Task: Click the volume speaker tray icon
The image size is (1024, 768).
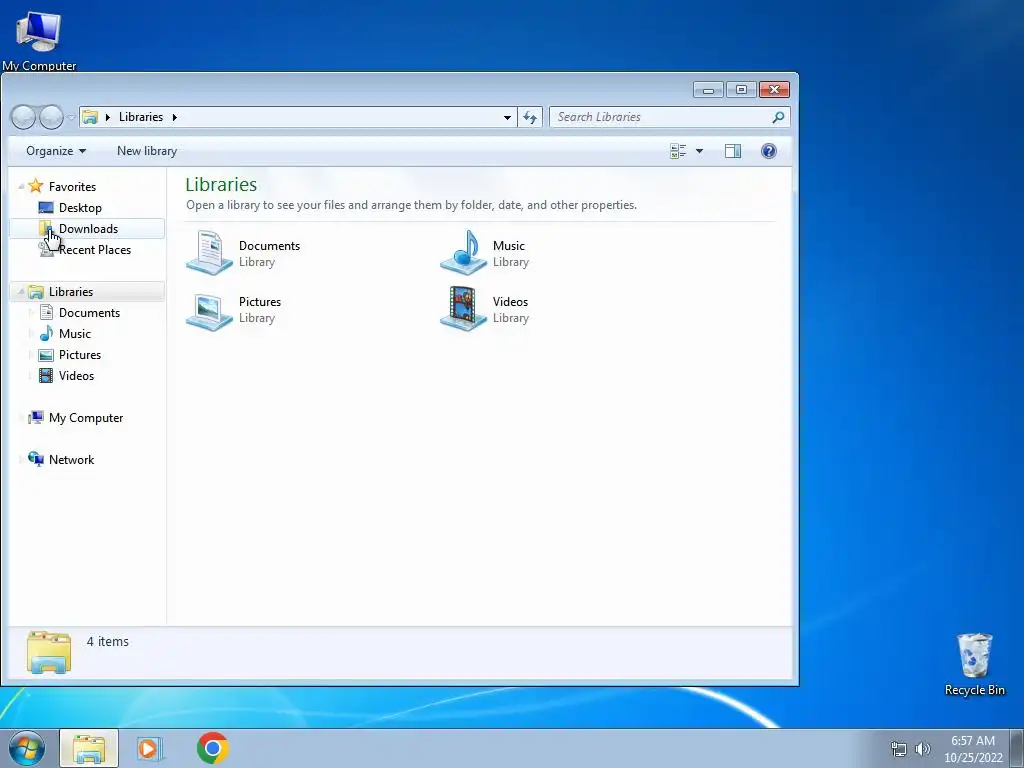Action: (923, 749)
